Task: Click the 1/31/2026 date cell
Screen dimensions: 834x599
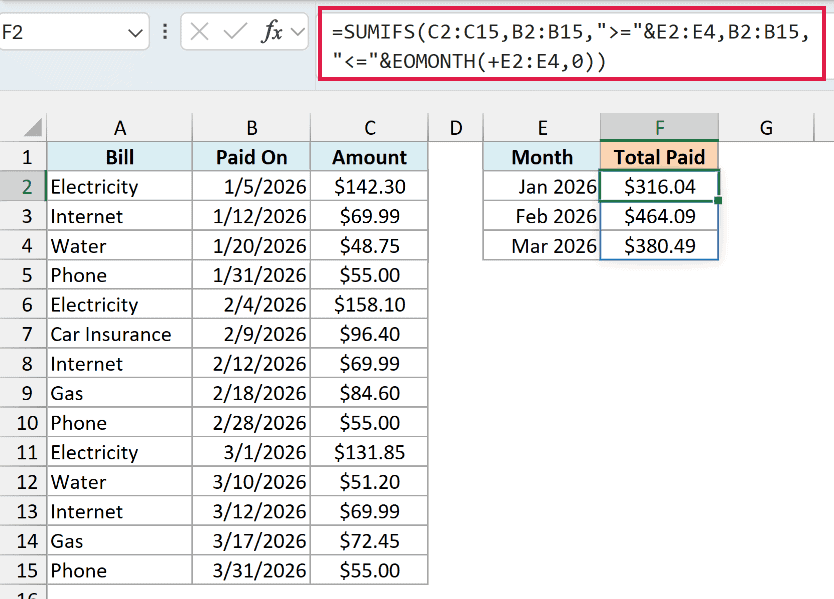Action: click(252, 275)
